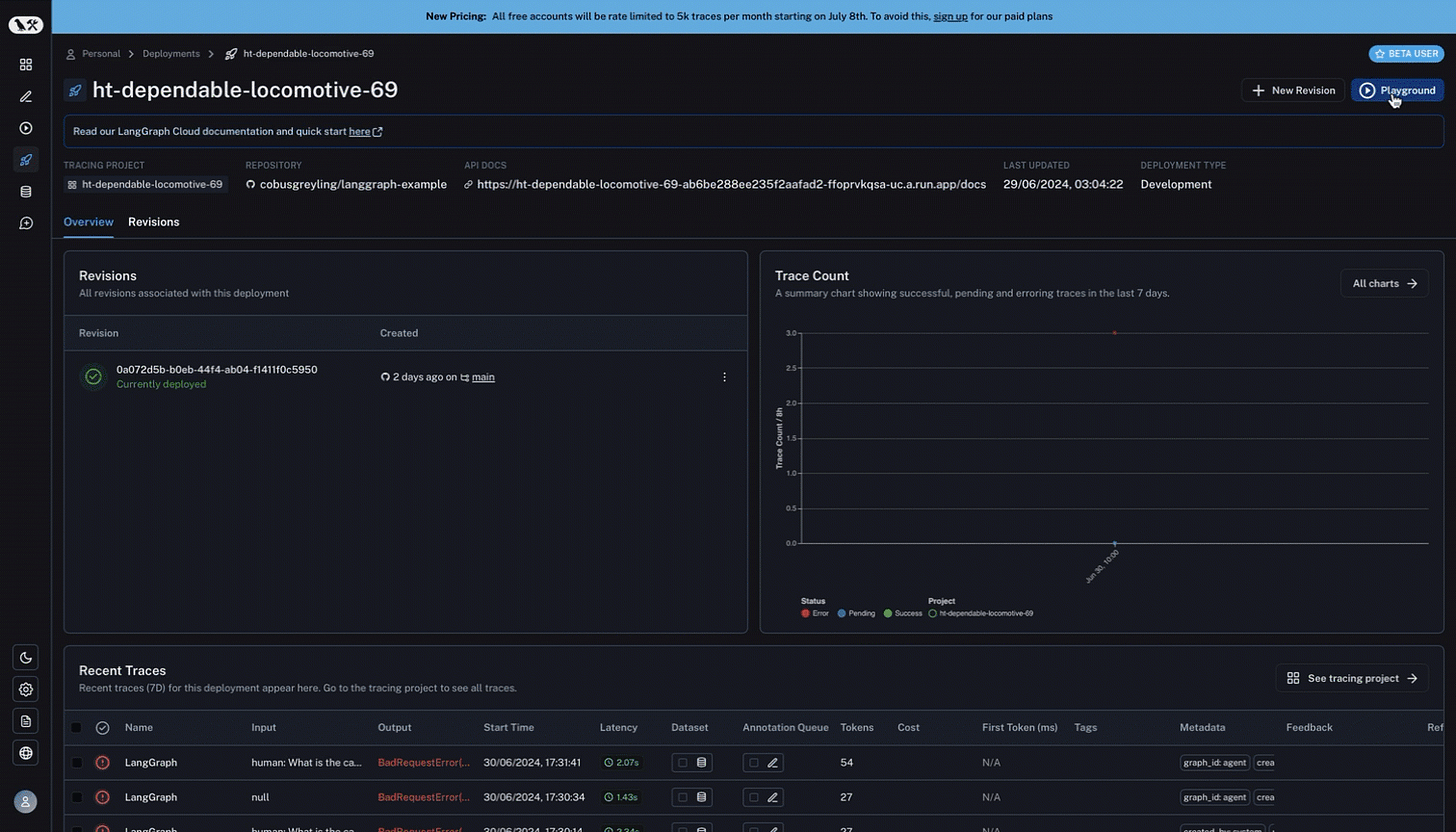1456x832 pixels.
Task: Switch to the Revisions tab
Action: 154,222
